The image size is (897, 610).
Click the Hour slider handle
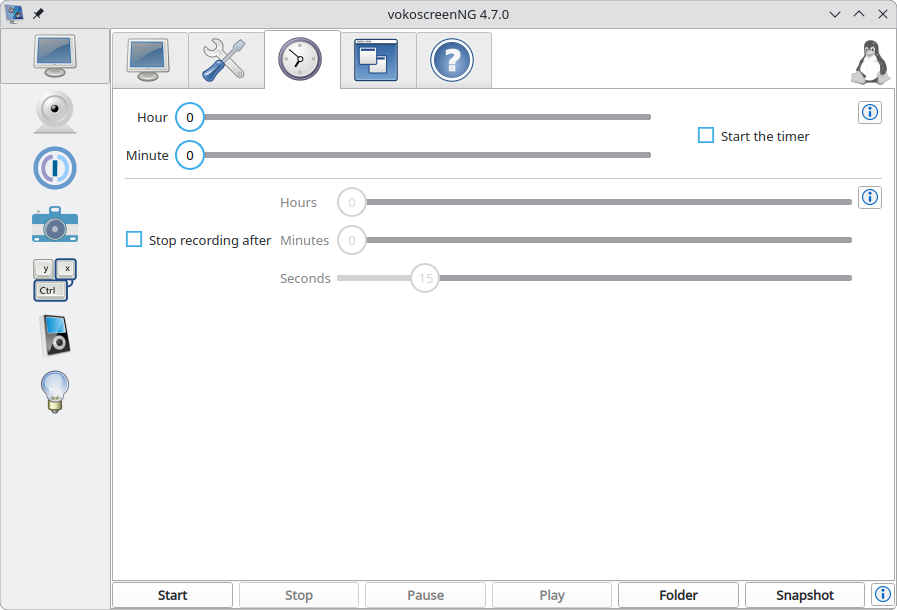[x=189, y=117]
